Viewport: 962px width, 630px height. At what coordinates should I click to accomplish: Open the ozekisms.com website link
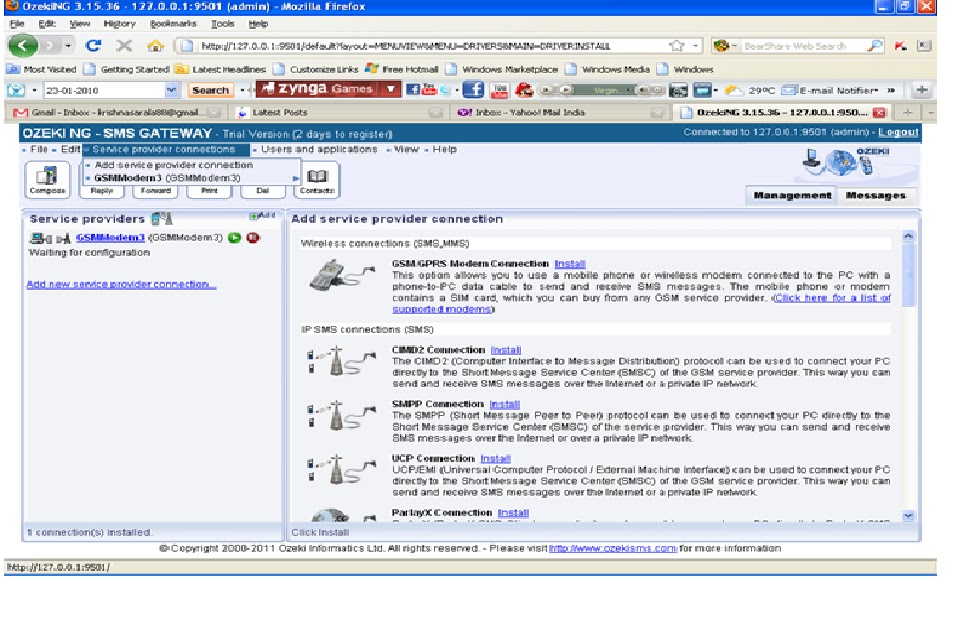(614, 548)
